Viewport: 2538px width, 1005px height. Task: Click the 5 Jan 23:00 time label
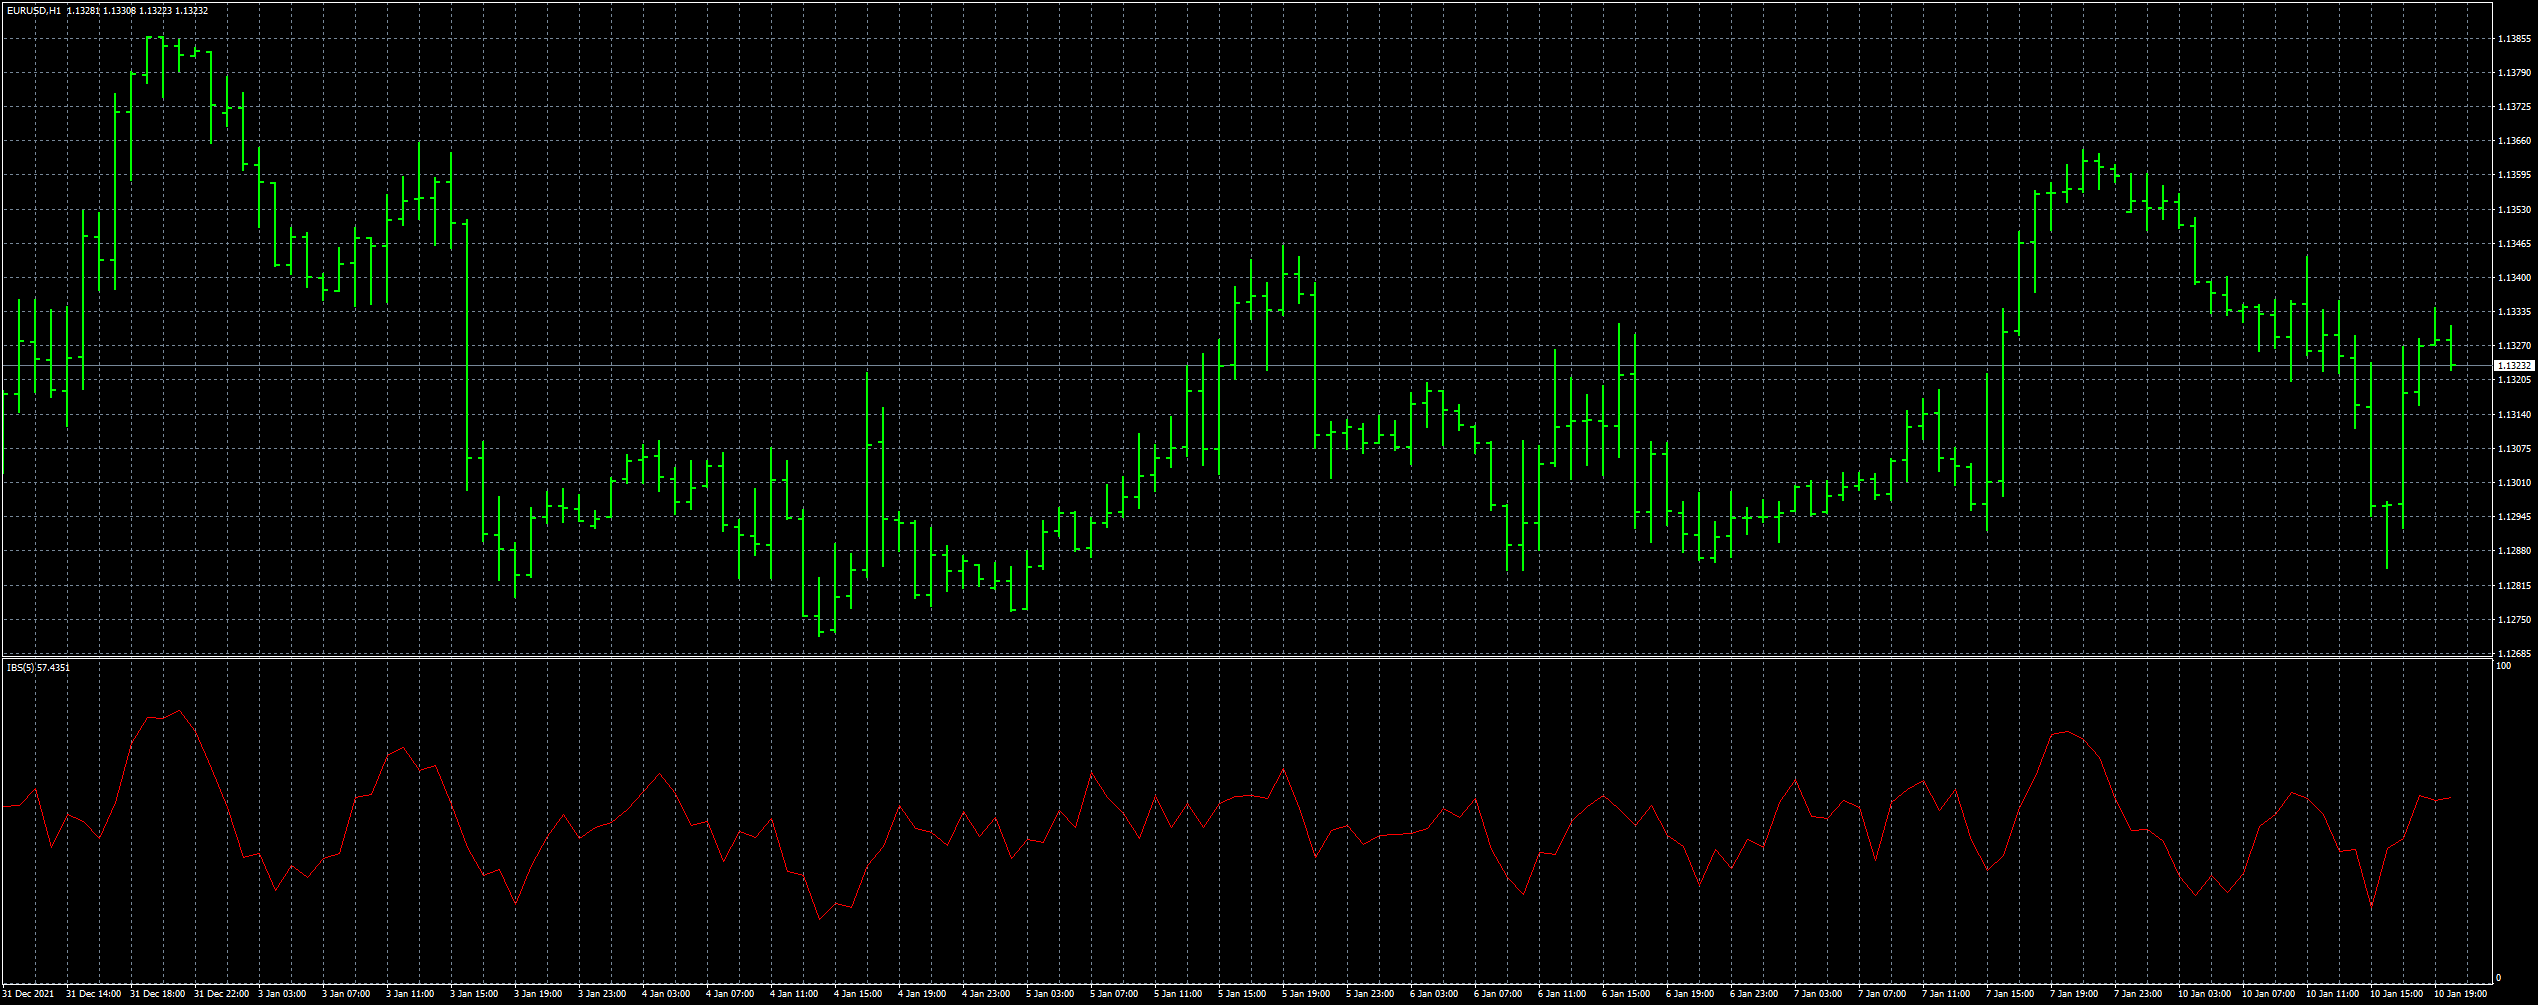pos(1370,994)
